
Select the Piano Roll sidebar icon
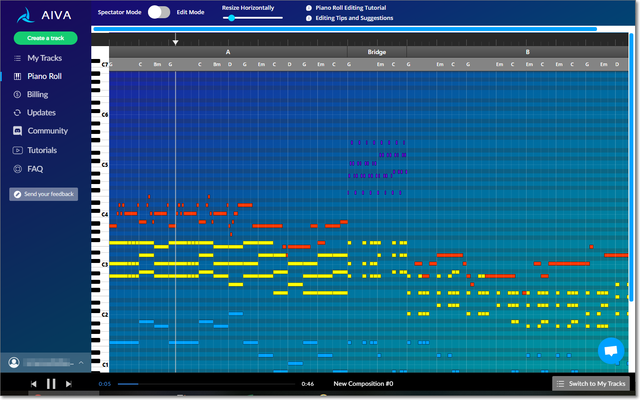click(x=18, y=76)
